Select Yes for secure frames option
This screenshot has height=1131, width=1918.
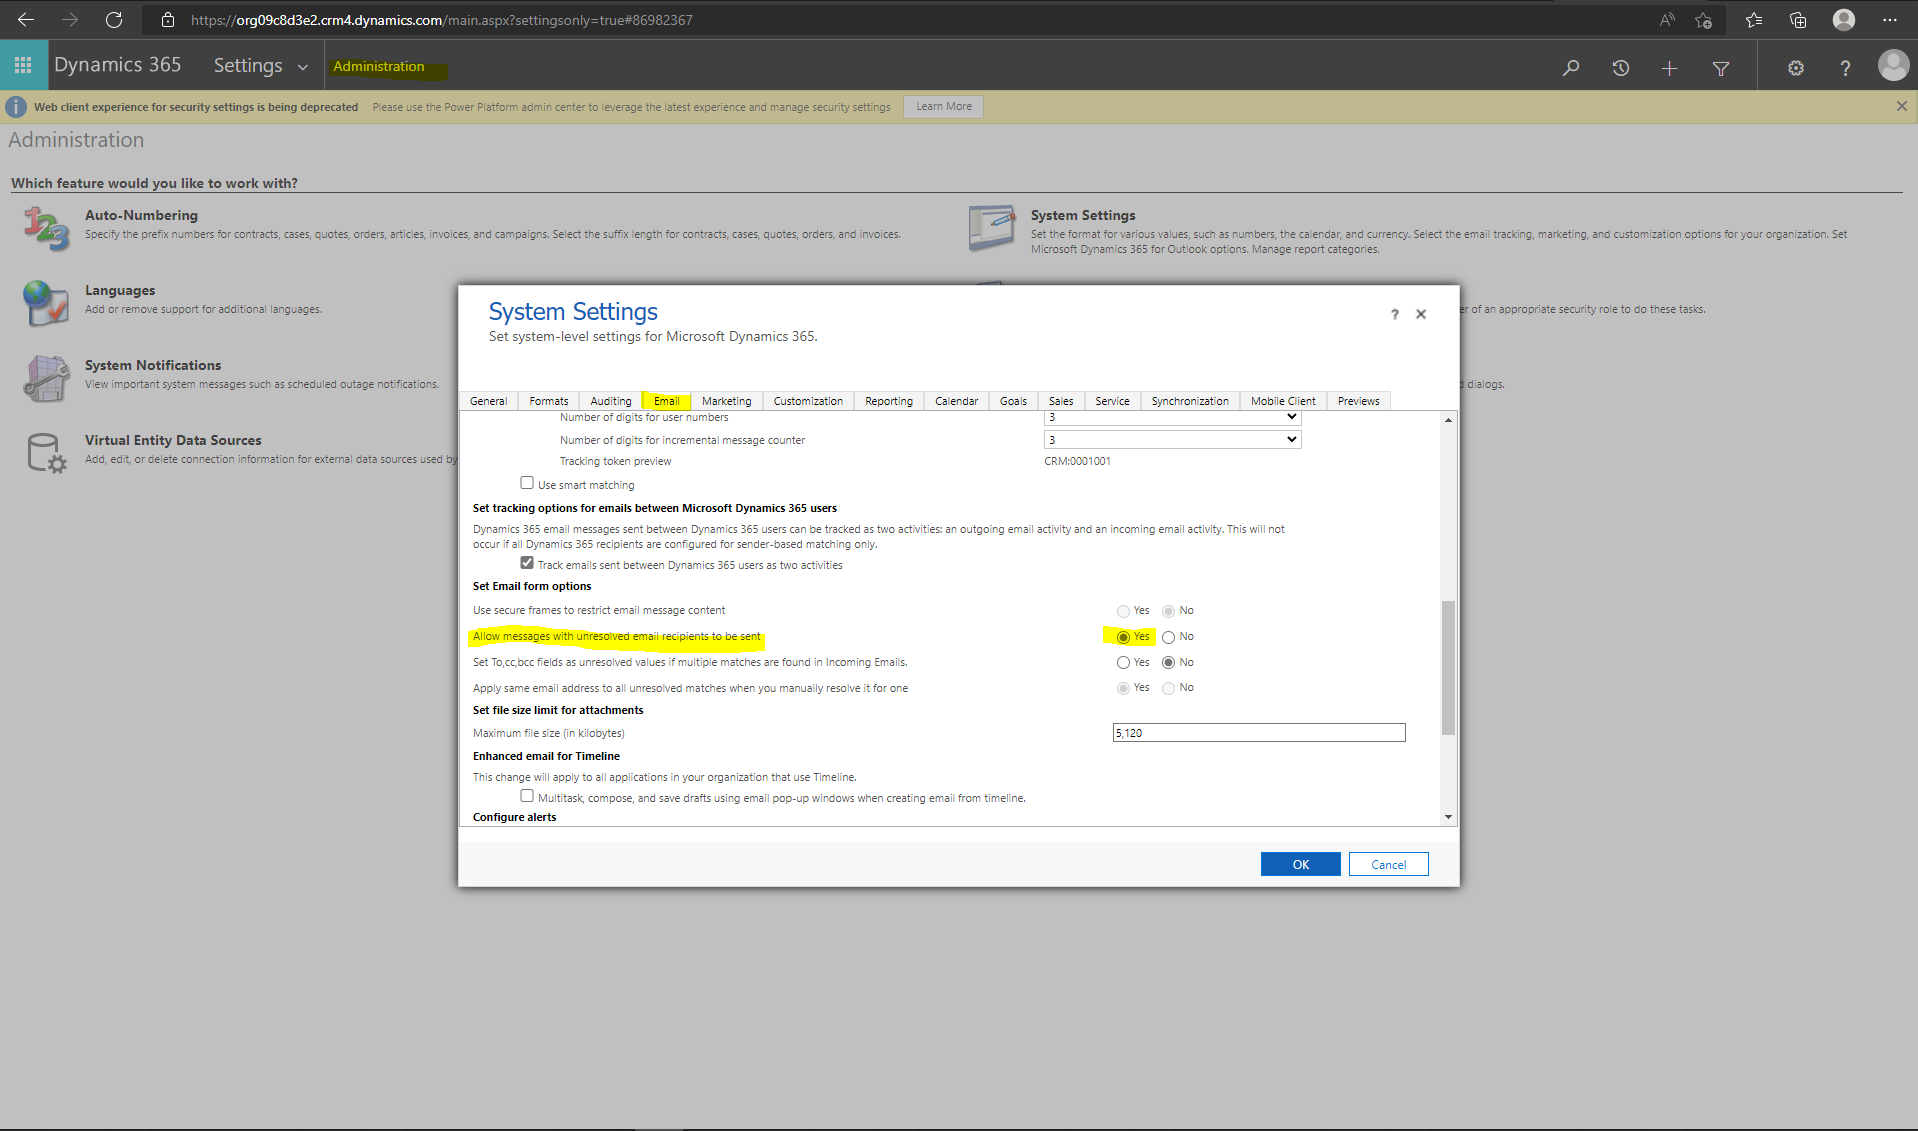point(1123,611)
